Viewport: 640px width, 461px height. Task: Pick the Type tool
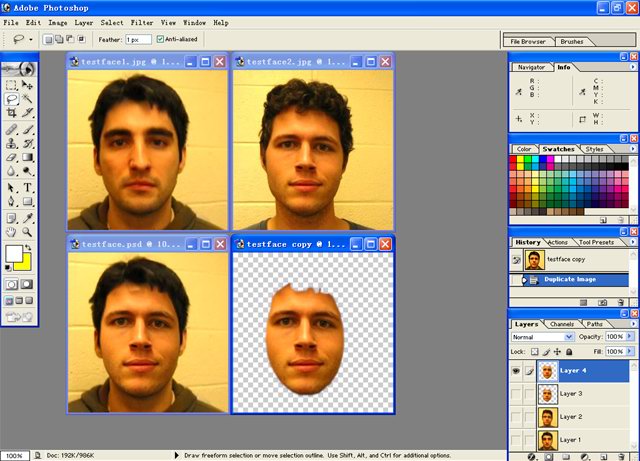[x=28, y=187]
